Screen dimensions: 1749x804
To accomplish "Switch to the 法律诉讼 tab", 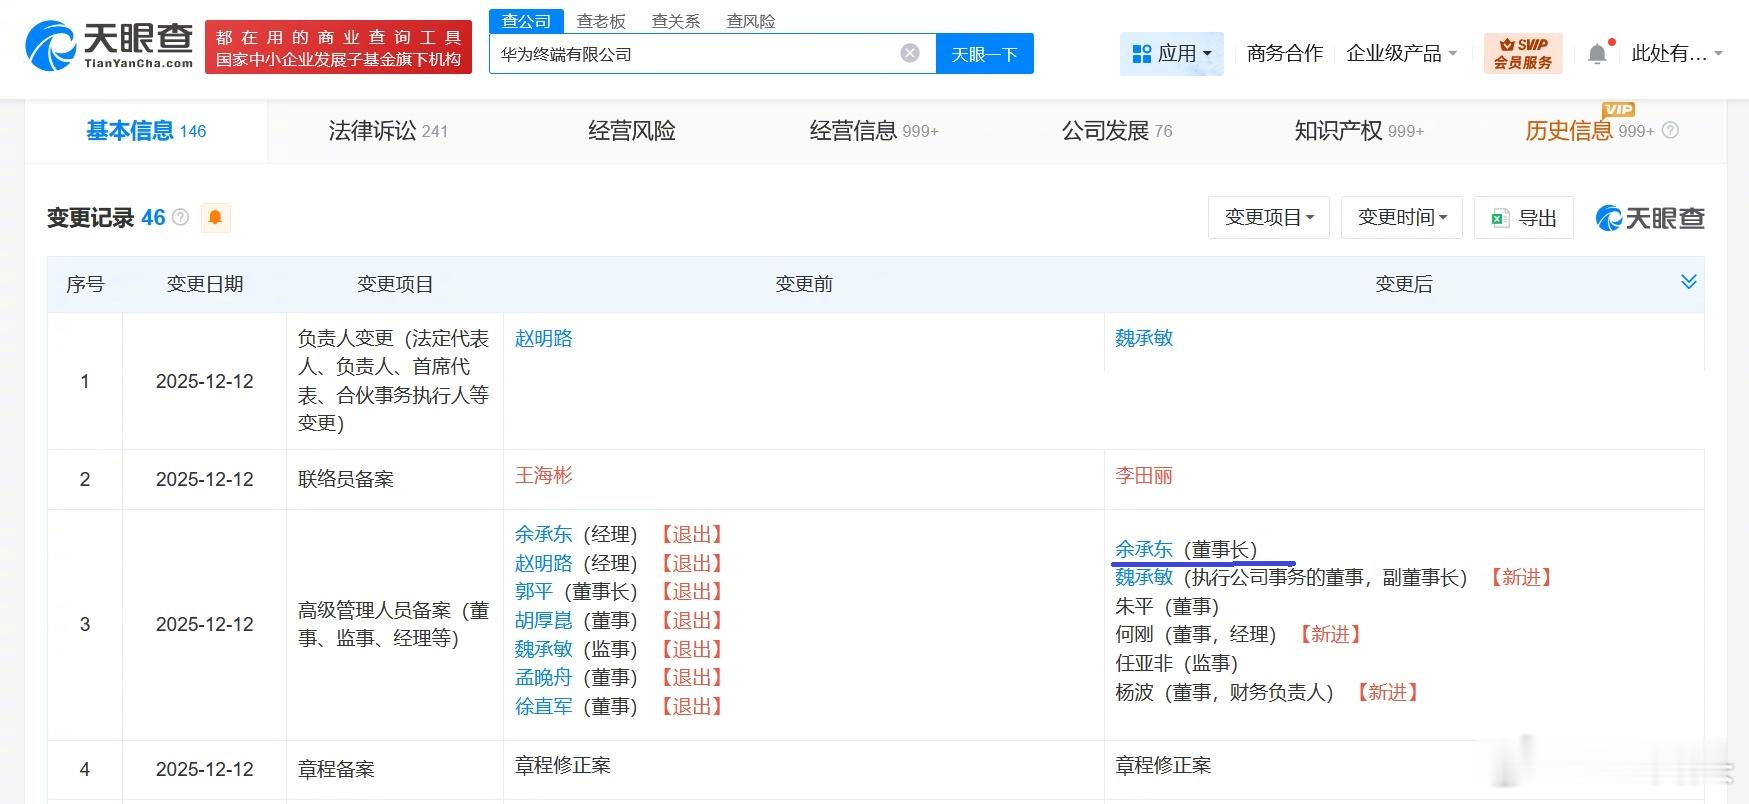I will (x=388, y=131).
